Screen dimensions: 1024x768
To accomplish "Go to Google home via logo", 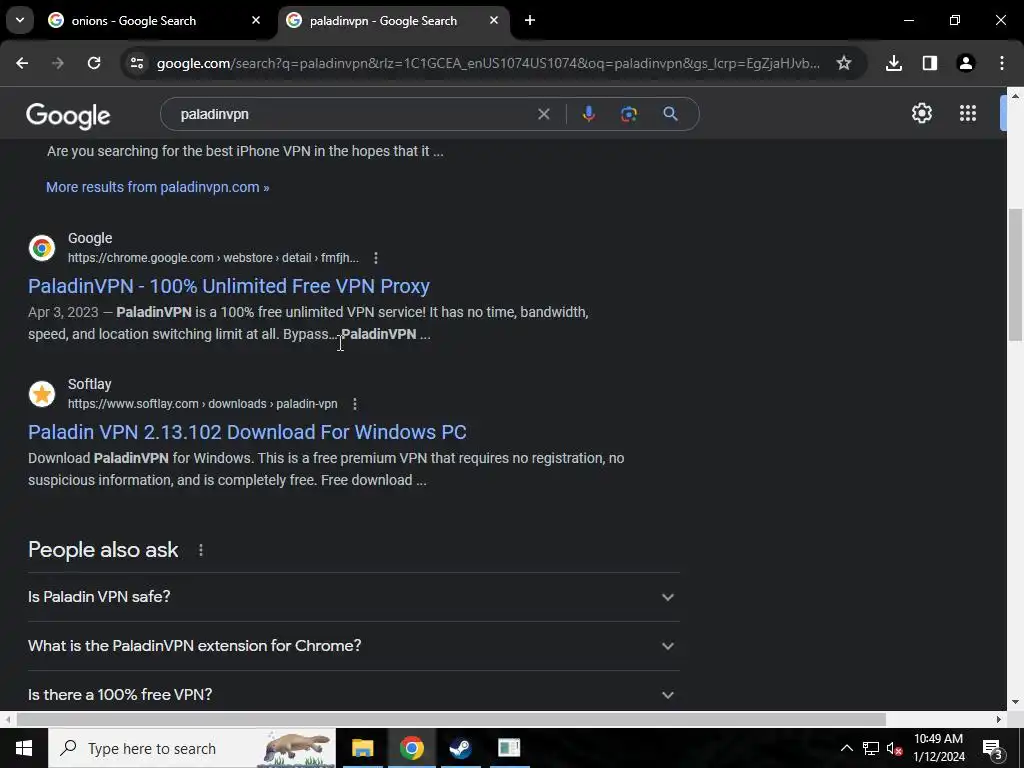I will tap(68, 115).
